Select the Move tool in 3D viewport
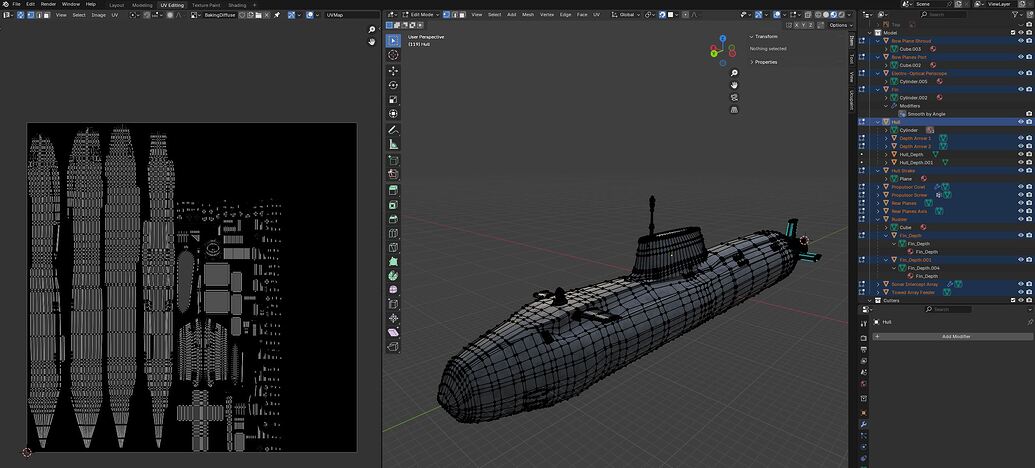 pos(393,71)
